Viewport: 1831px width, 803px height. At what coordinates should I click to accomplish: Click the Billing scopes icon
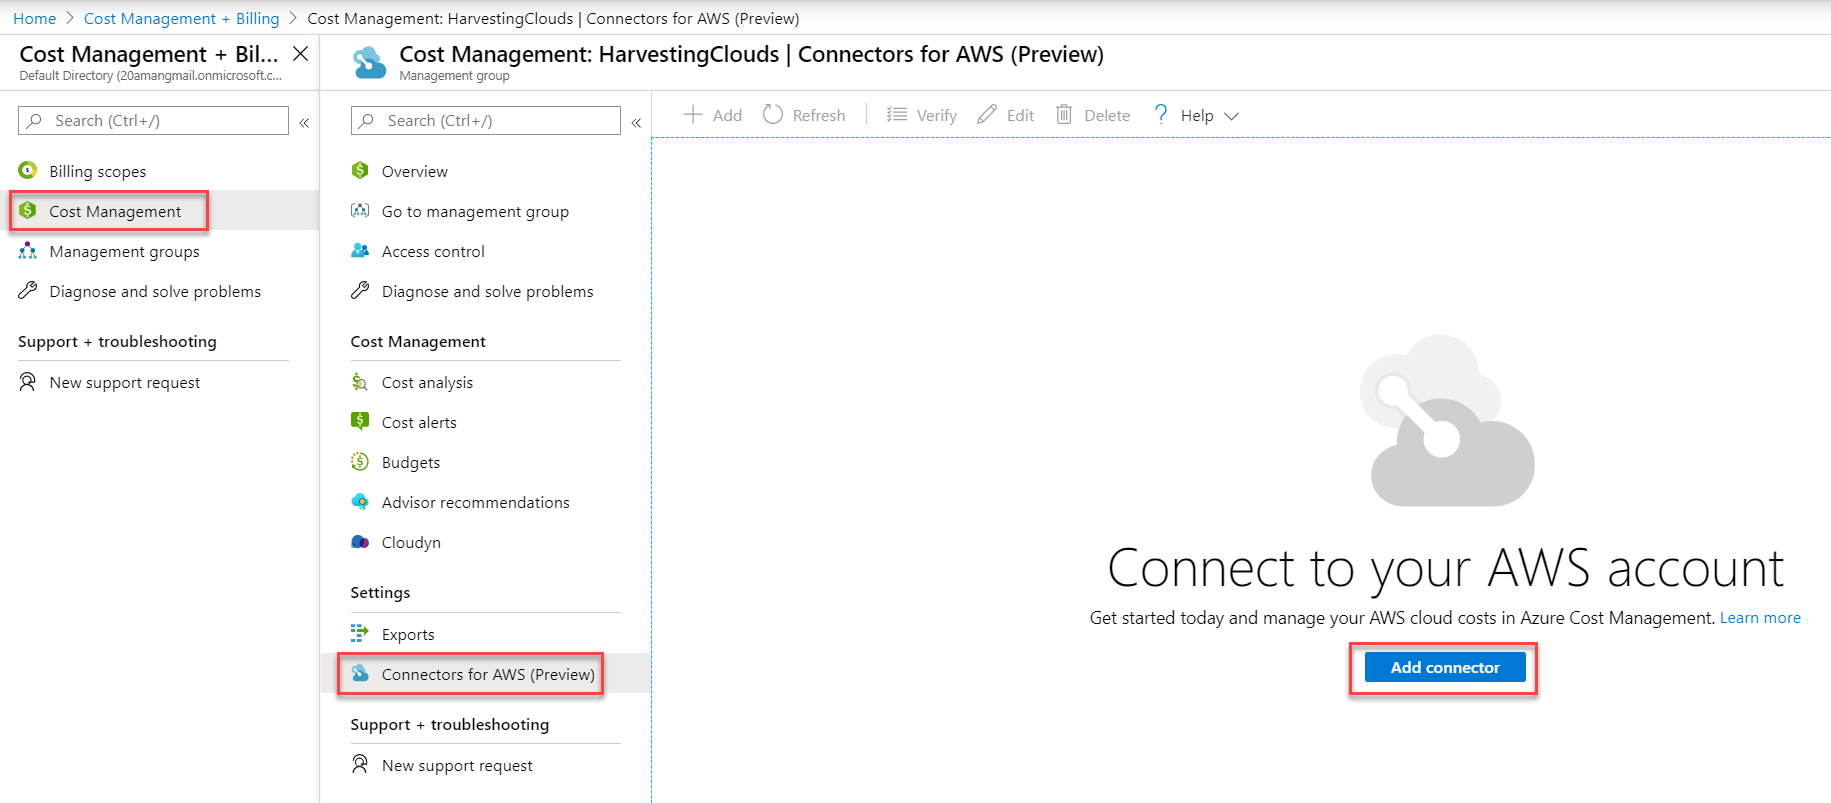28,171
